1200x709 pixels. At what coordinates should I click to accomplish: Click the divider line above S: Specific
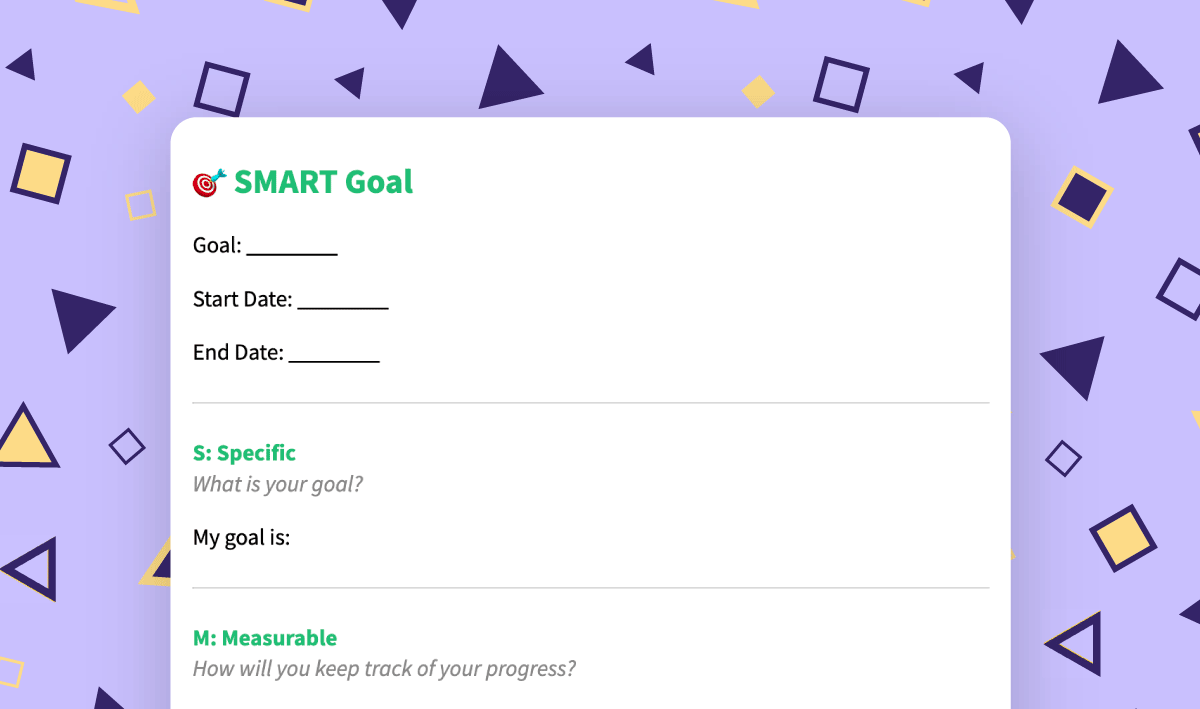click(x=590, y=403)
